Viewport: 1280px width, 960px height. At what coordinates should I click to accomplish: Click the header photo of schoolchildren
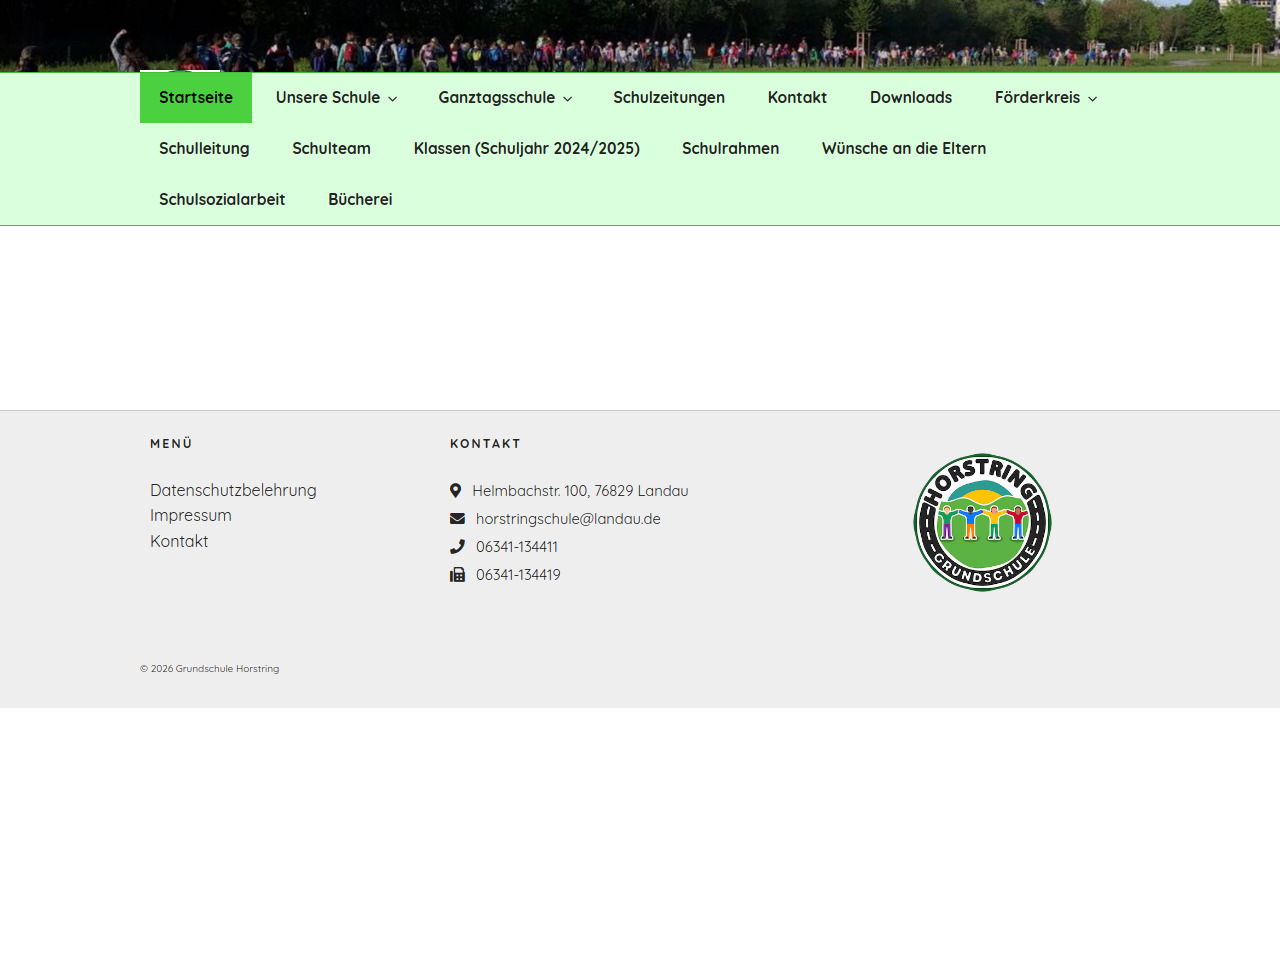click(640, 35)
